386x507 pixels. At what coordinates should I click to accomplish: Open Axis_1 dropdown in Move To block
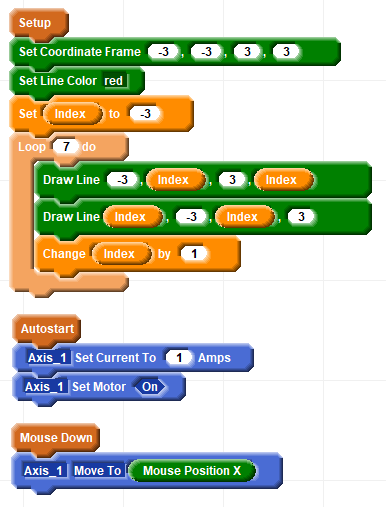point(44,471)
